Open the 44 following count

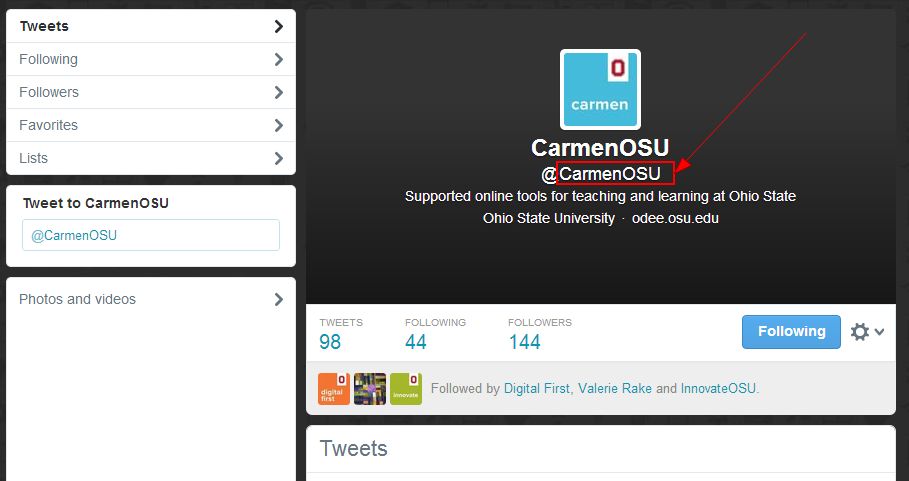pyautogui.click(x=416, y=341)
